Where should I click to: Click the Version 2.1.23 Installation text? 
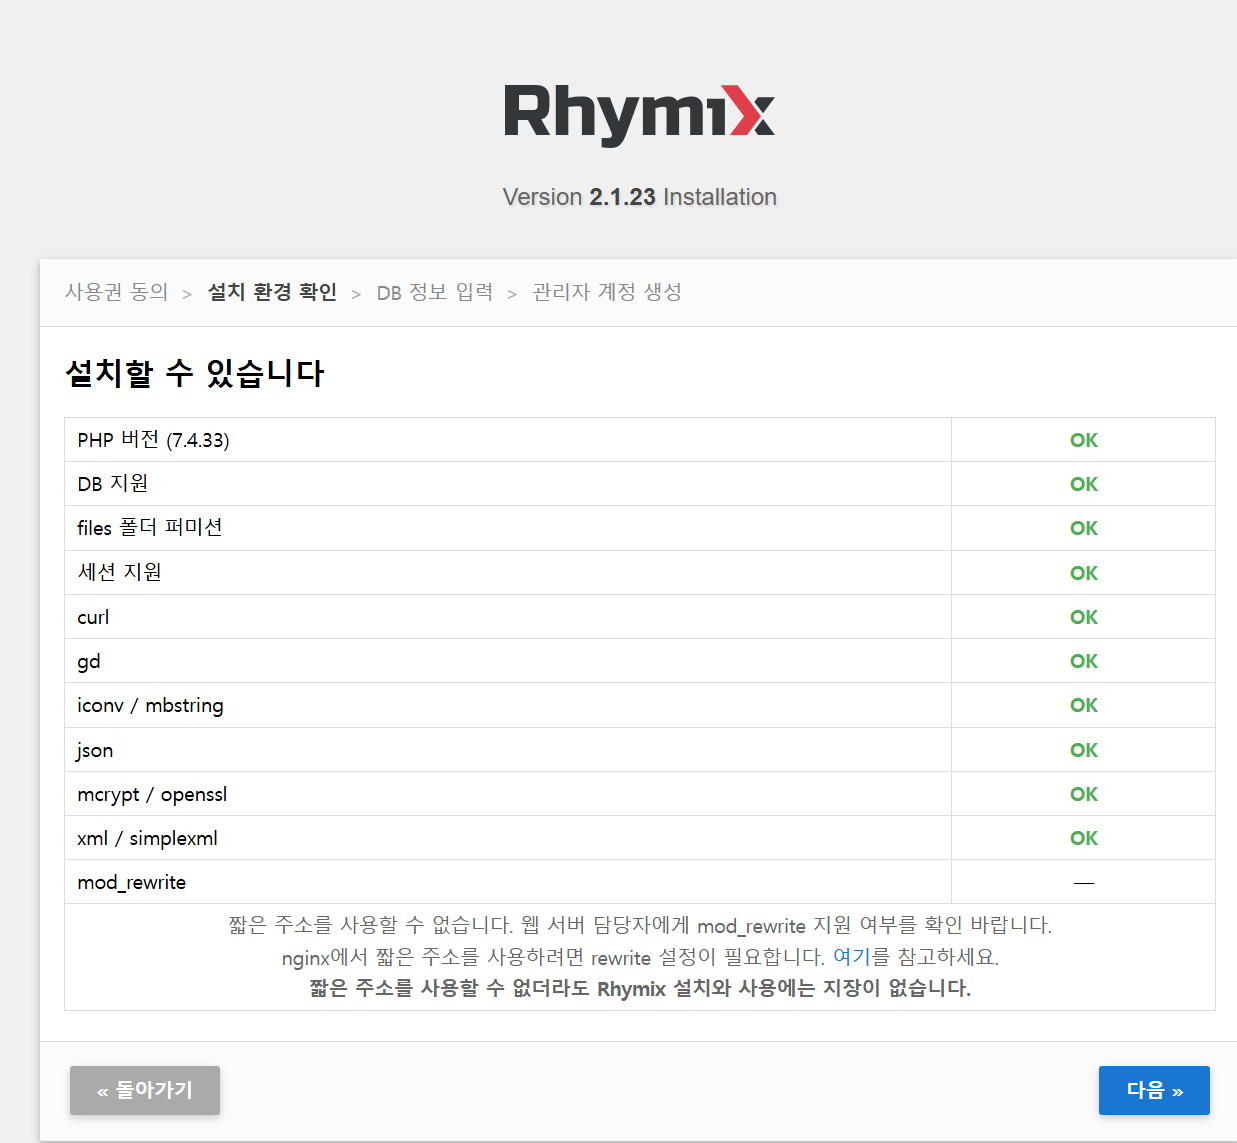point(640,197)
